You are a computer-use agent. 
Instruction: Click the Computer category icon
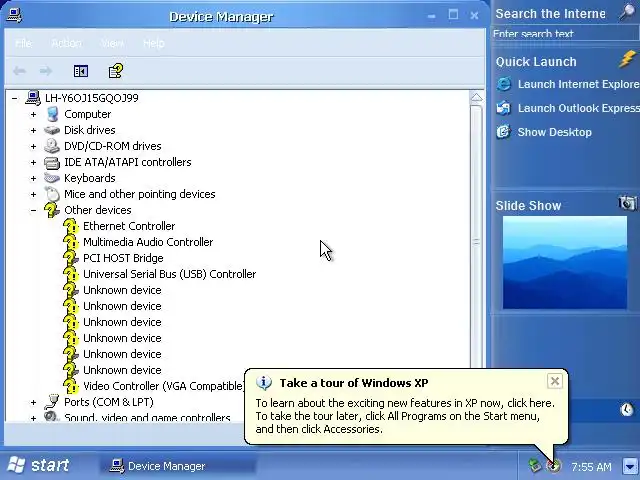coord(52,114)
